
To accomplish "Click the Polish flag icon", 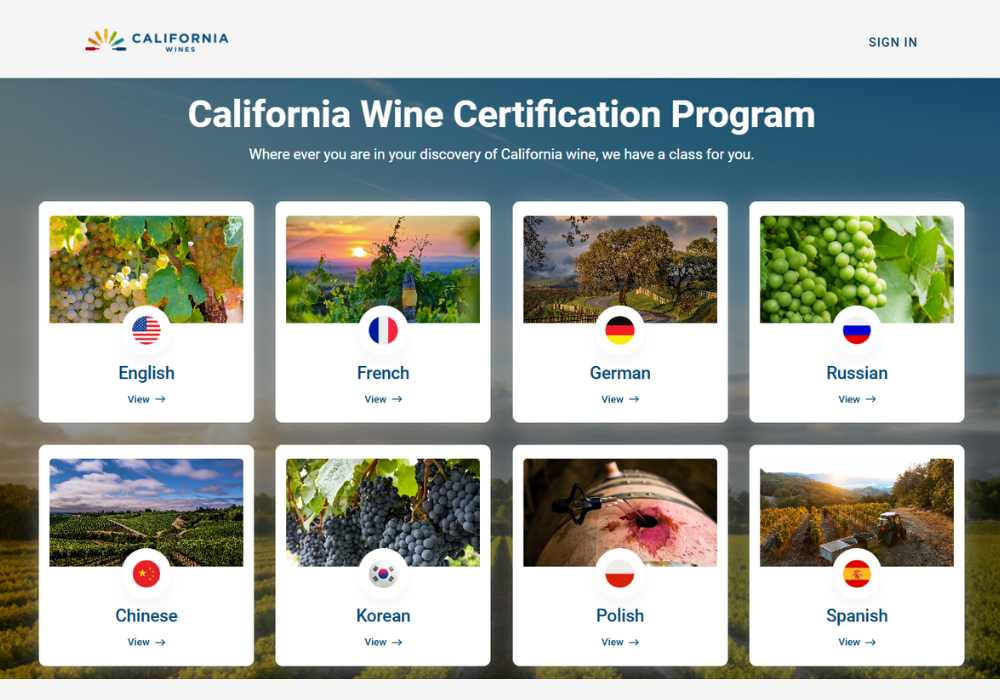I will pyautogui.click(x=620, y=574).
